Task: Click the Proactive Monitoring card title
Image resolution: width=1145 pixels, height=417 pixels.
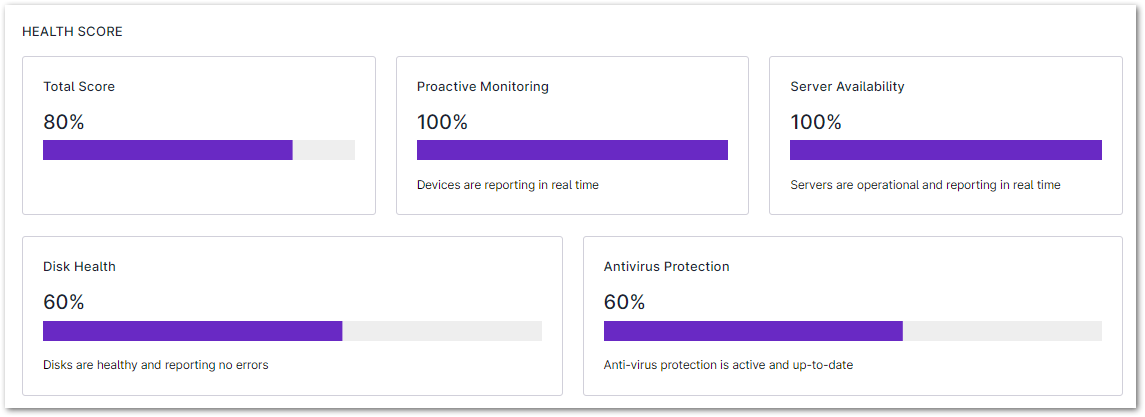Action: point(482,87)
